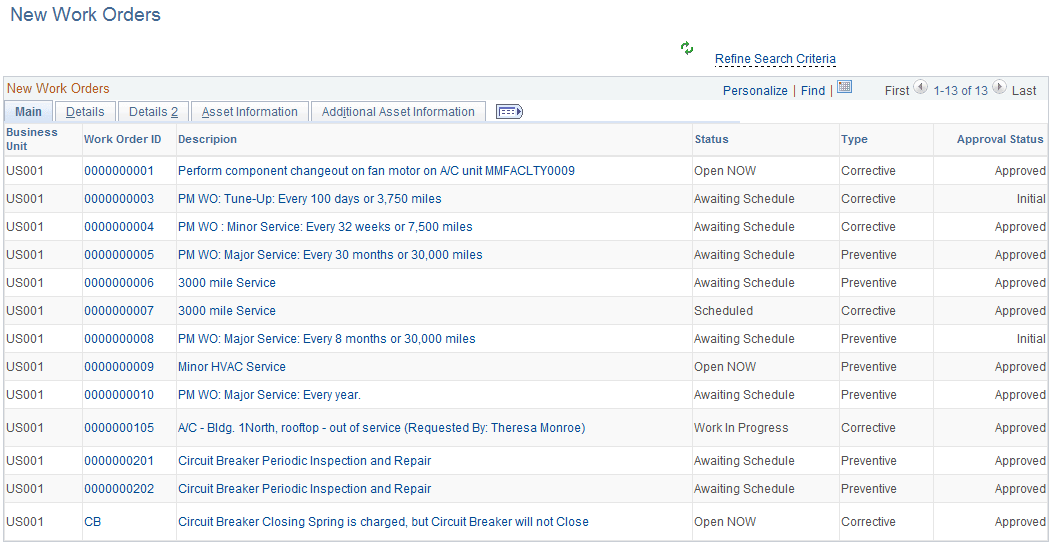Screen dimensions: 1054x552
Task: Open work order 0000000003
Action: point(119,199)
